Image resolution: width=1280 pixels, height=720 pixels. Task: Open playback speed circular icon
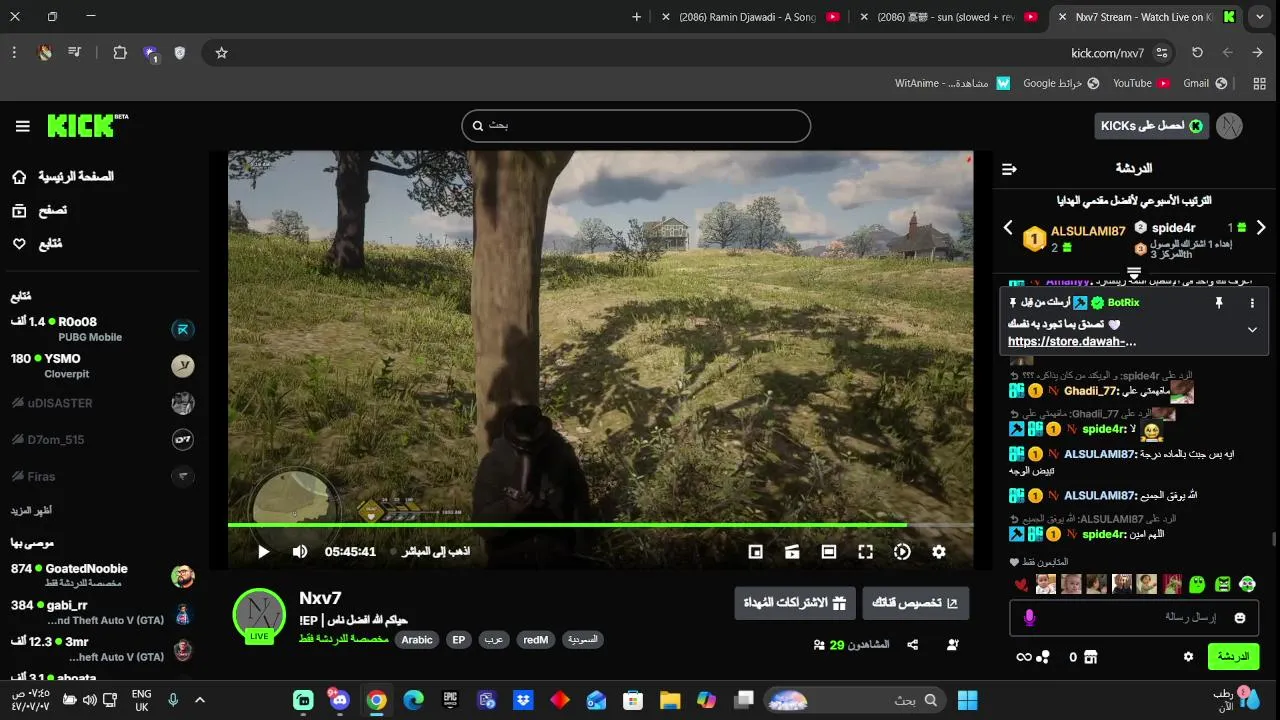pyautogui.click(x=902, y=551)
